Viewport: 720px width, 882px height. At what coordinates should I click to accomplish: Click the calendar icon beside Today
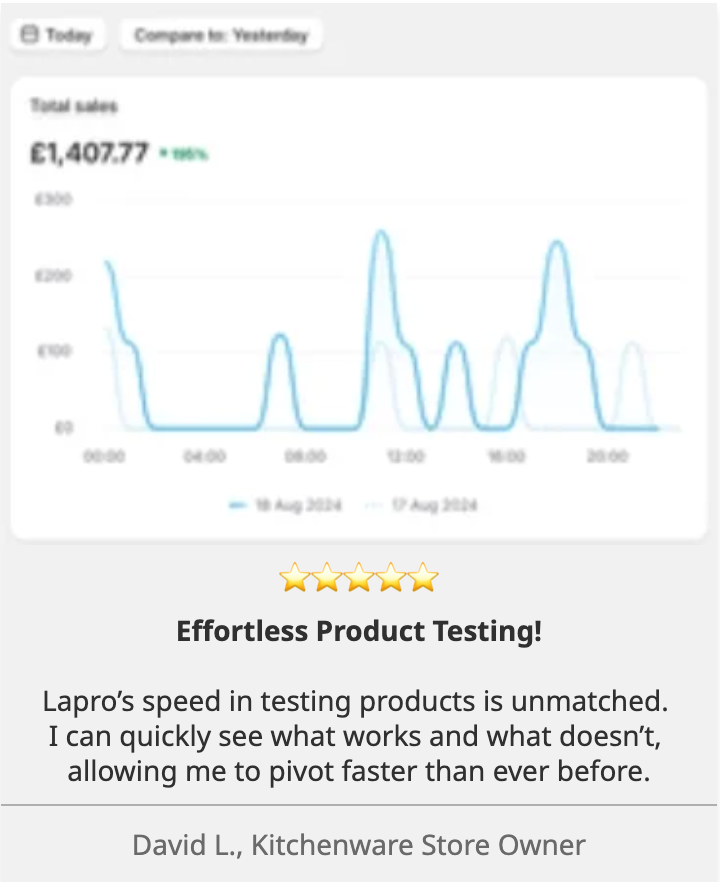(x=29, y=35)
